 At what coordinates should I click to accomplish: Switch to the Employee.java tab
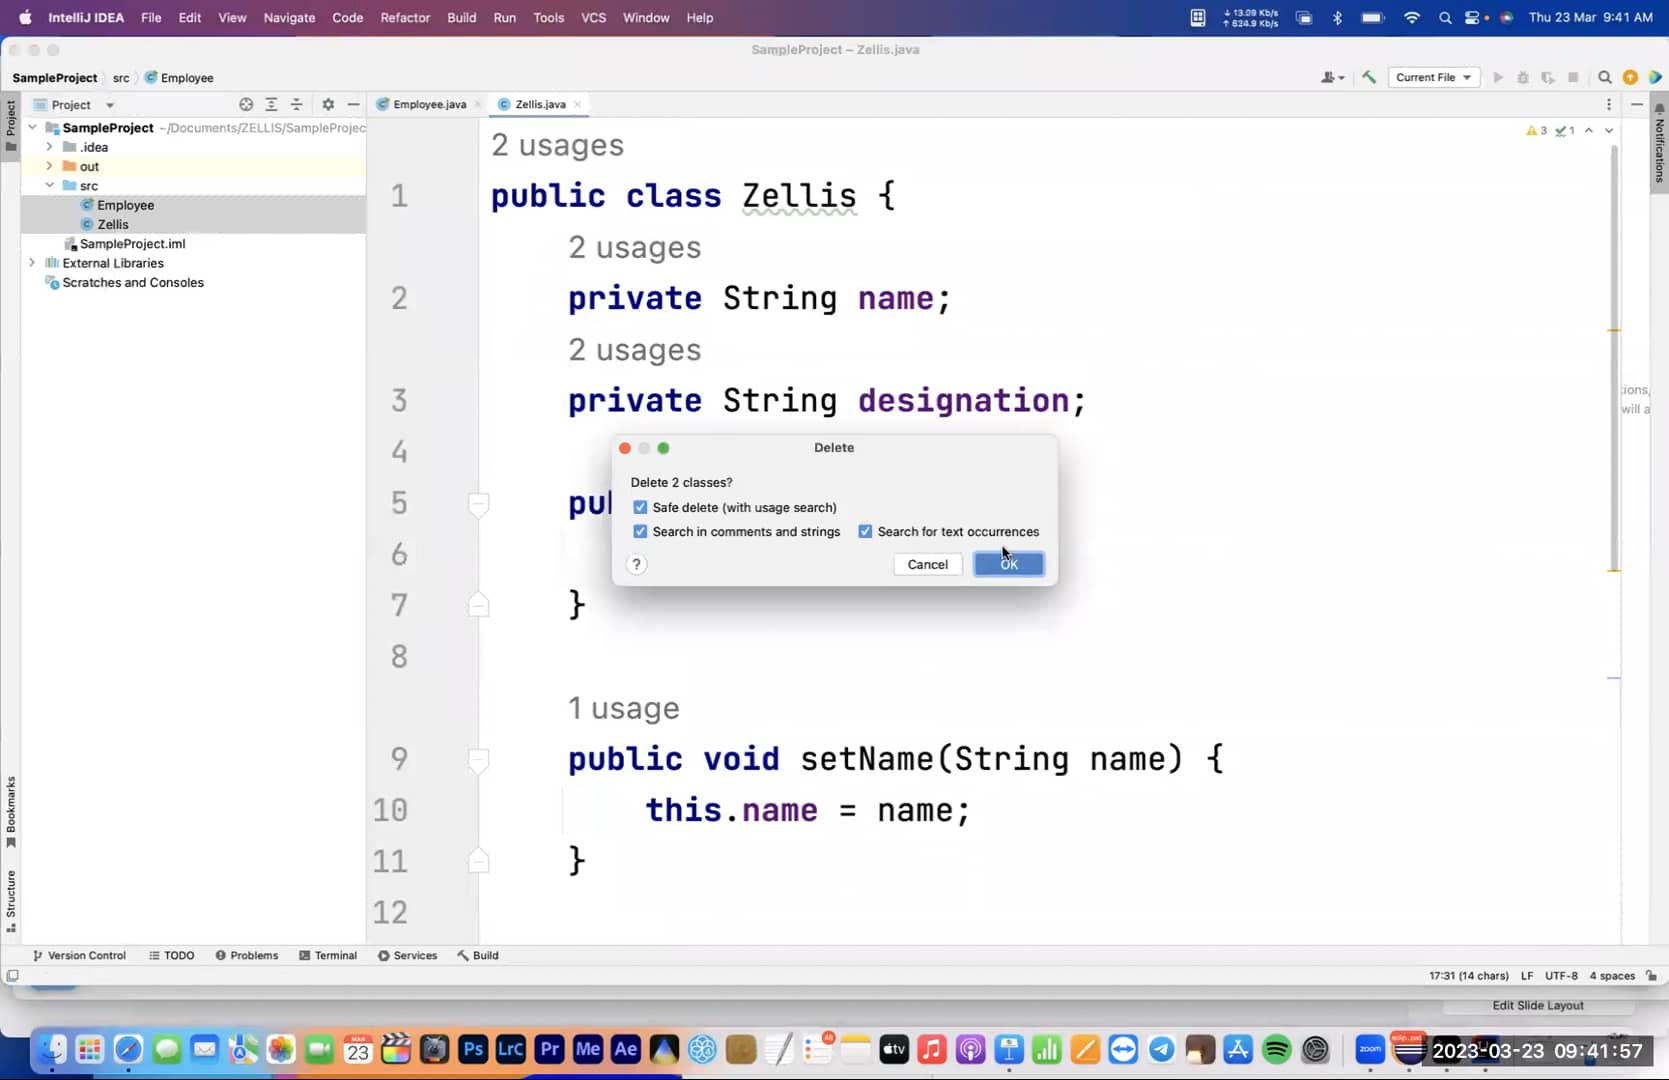[x=427, y=104]
